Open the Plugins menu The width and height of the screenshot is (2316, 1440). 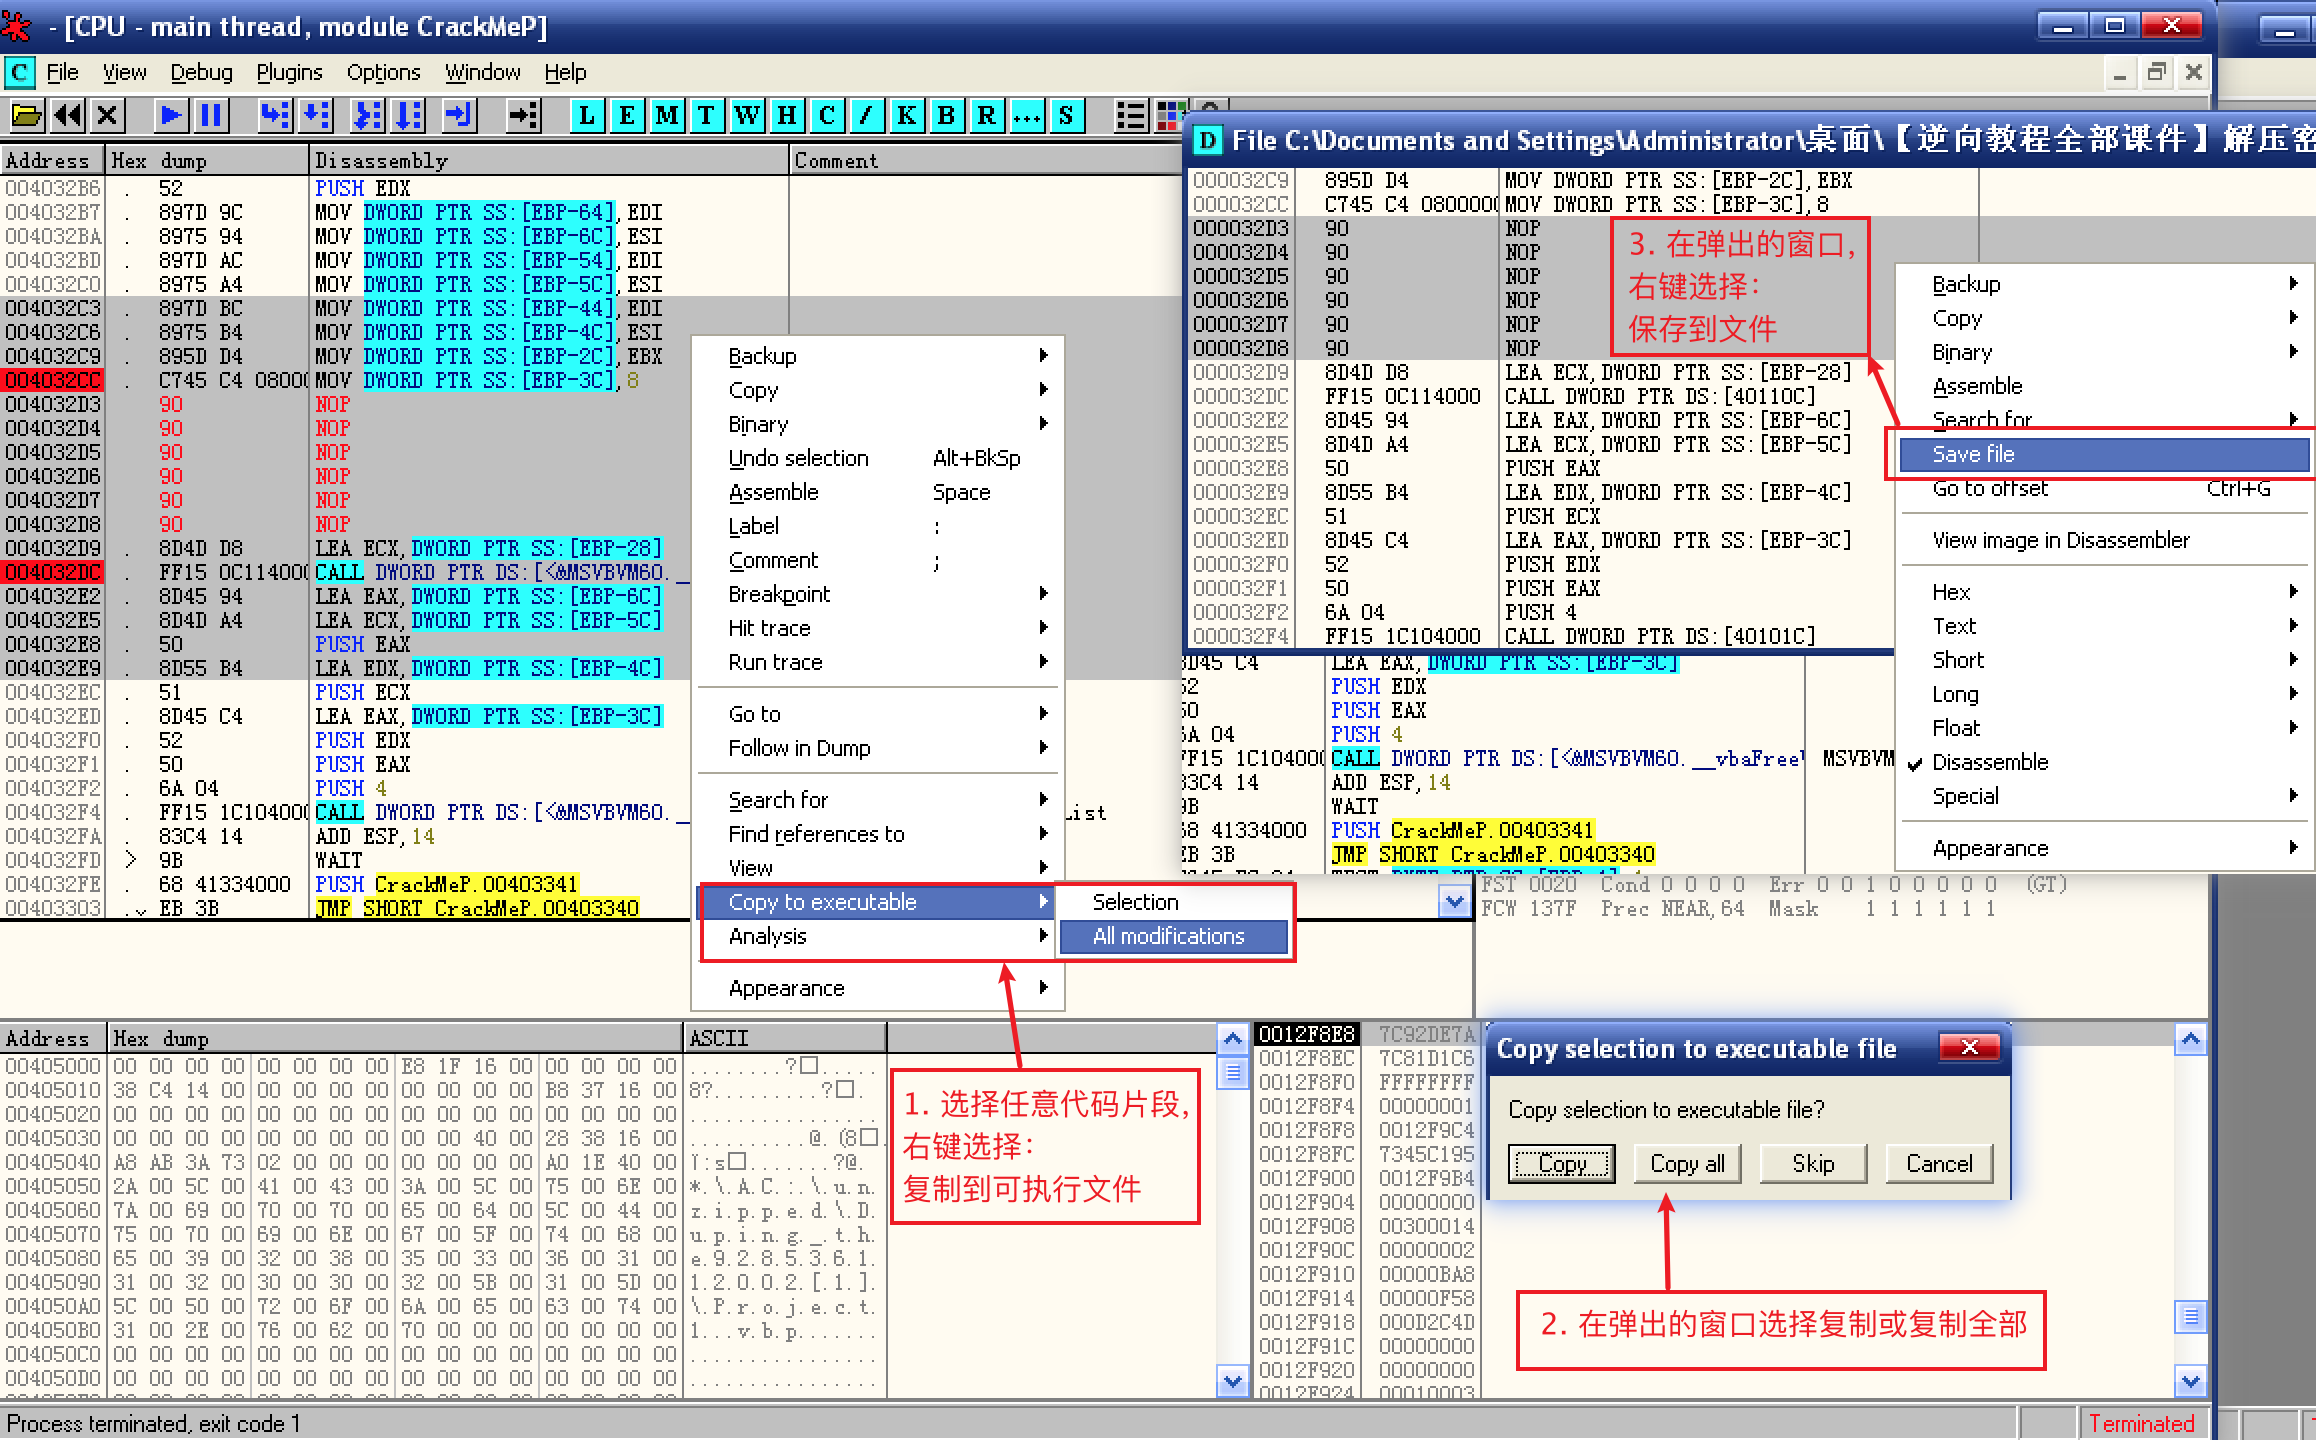(x=289, y=72)
